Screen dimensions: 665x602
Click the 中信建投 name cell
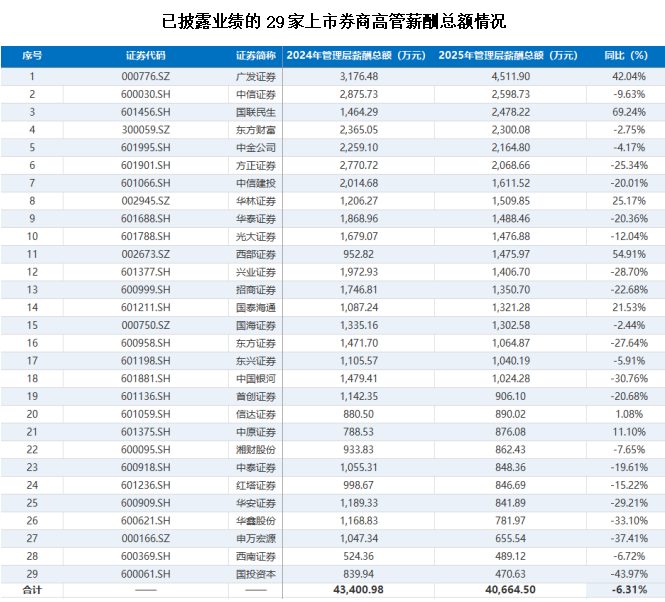pos(256,183)
